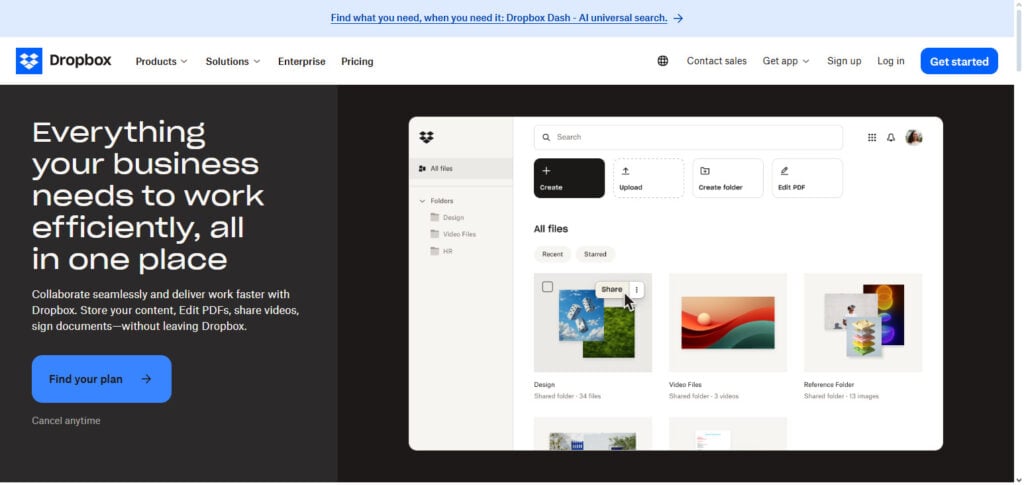Click the Share button on Design card
The image size is (1024, 485).
tap(612, 290)
